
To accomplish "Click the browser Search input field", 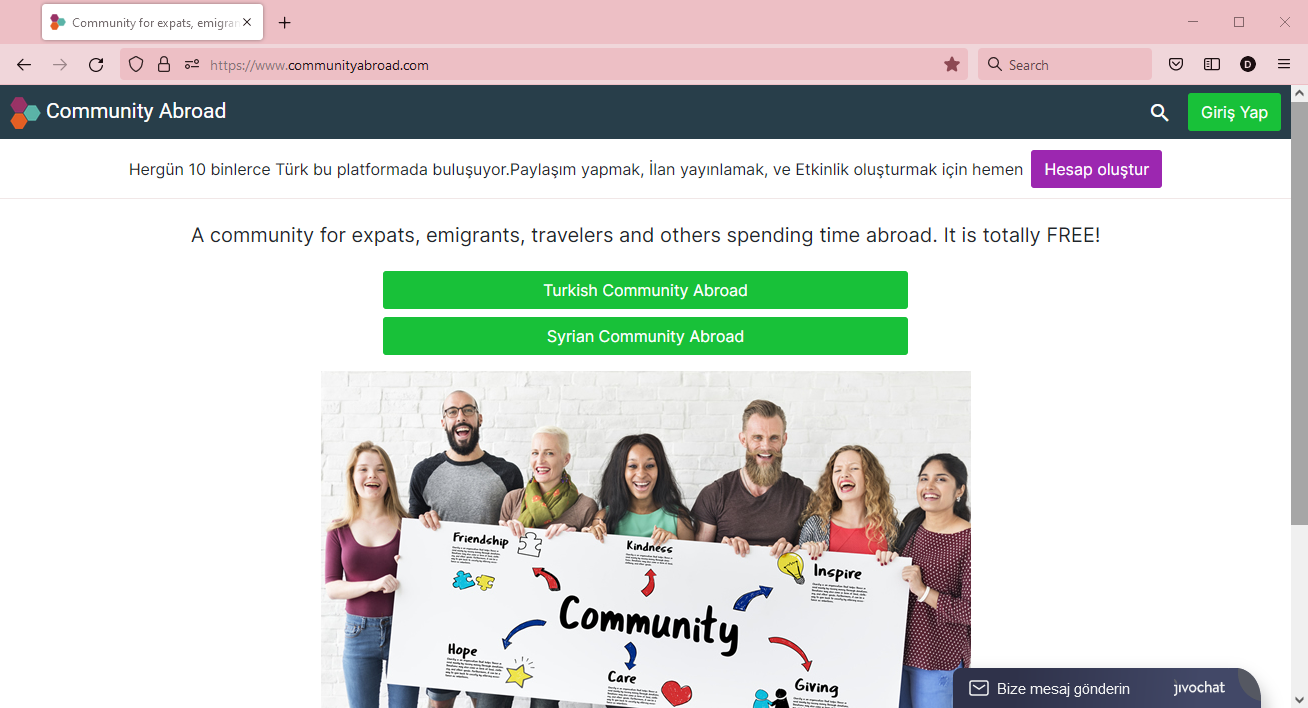I will click(1065, 65).
